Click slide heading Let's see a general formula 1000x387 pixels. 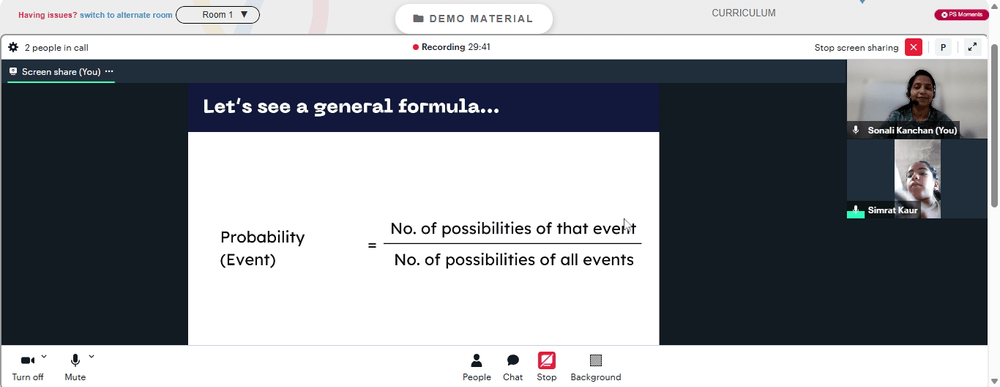tap(351, 107)
